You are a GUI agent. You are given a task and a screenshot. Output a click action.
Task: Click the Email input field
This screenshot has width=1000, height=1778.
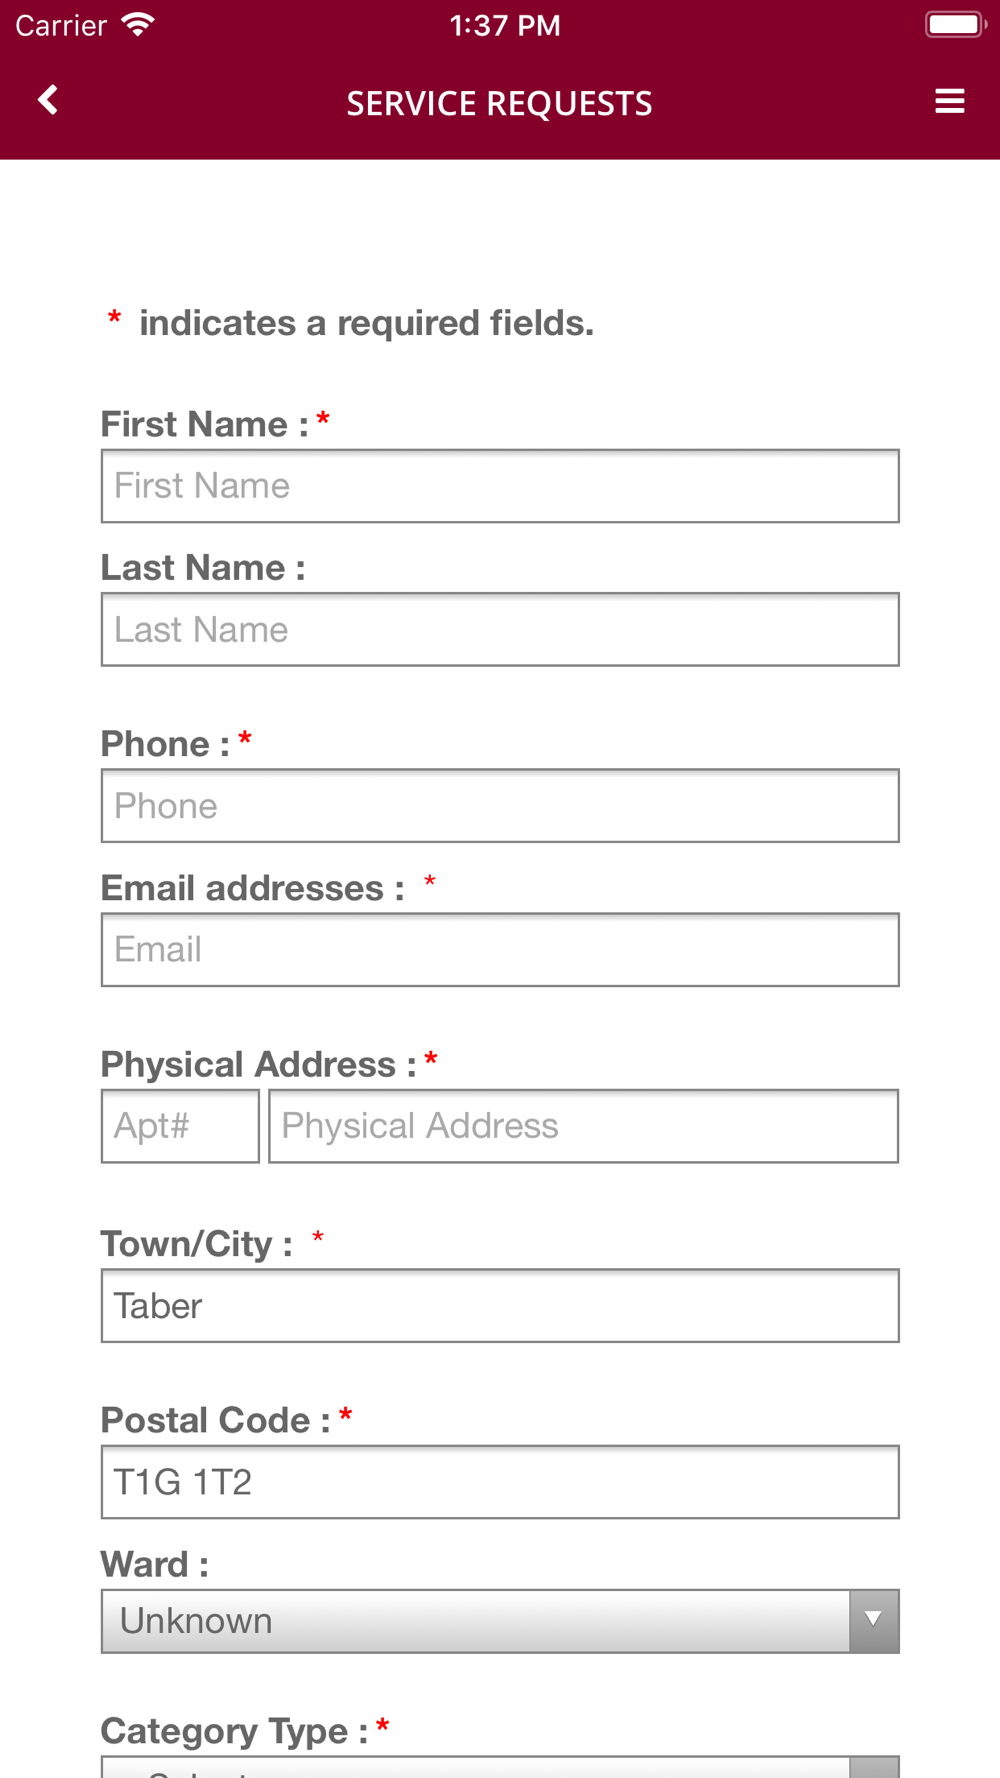point(500,950)
